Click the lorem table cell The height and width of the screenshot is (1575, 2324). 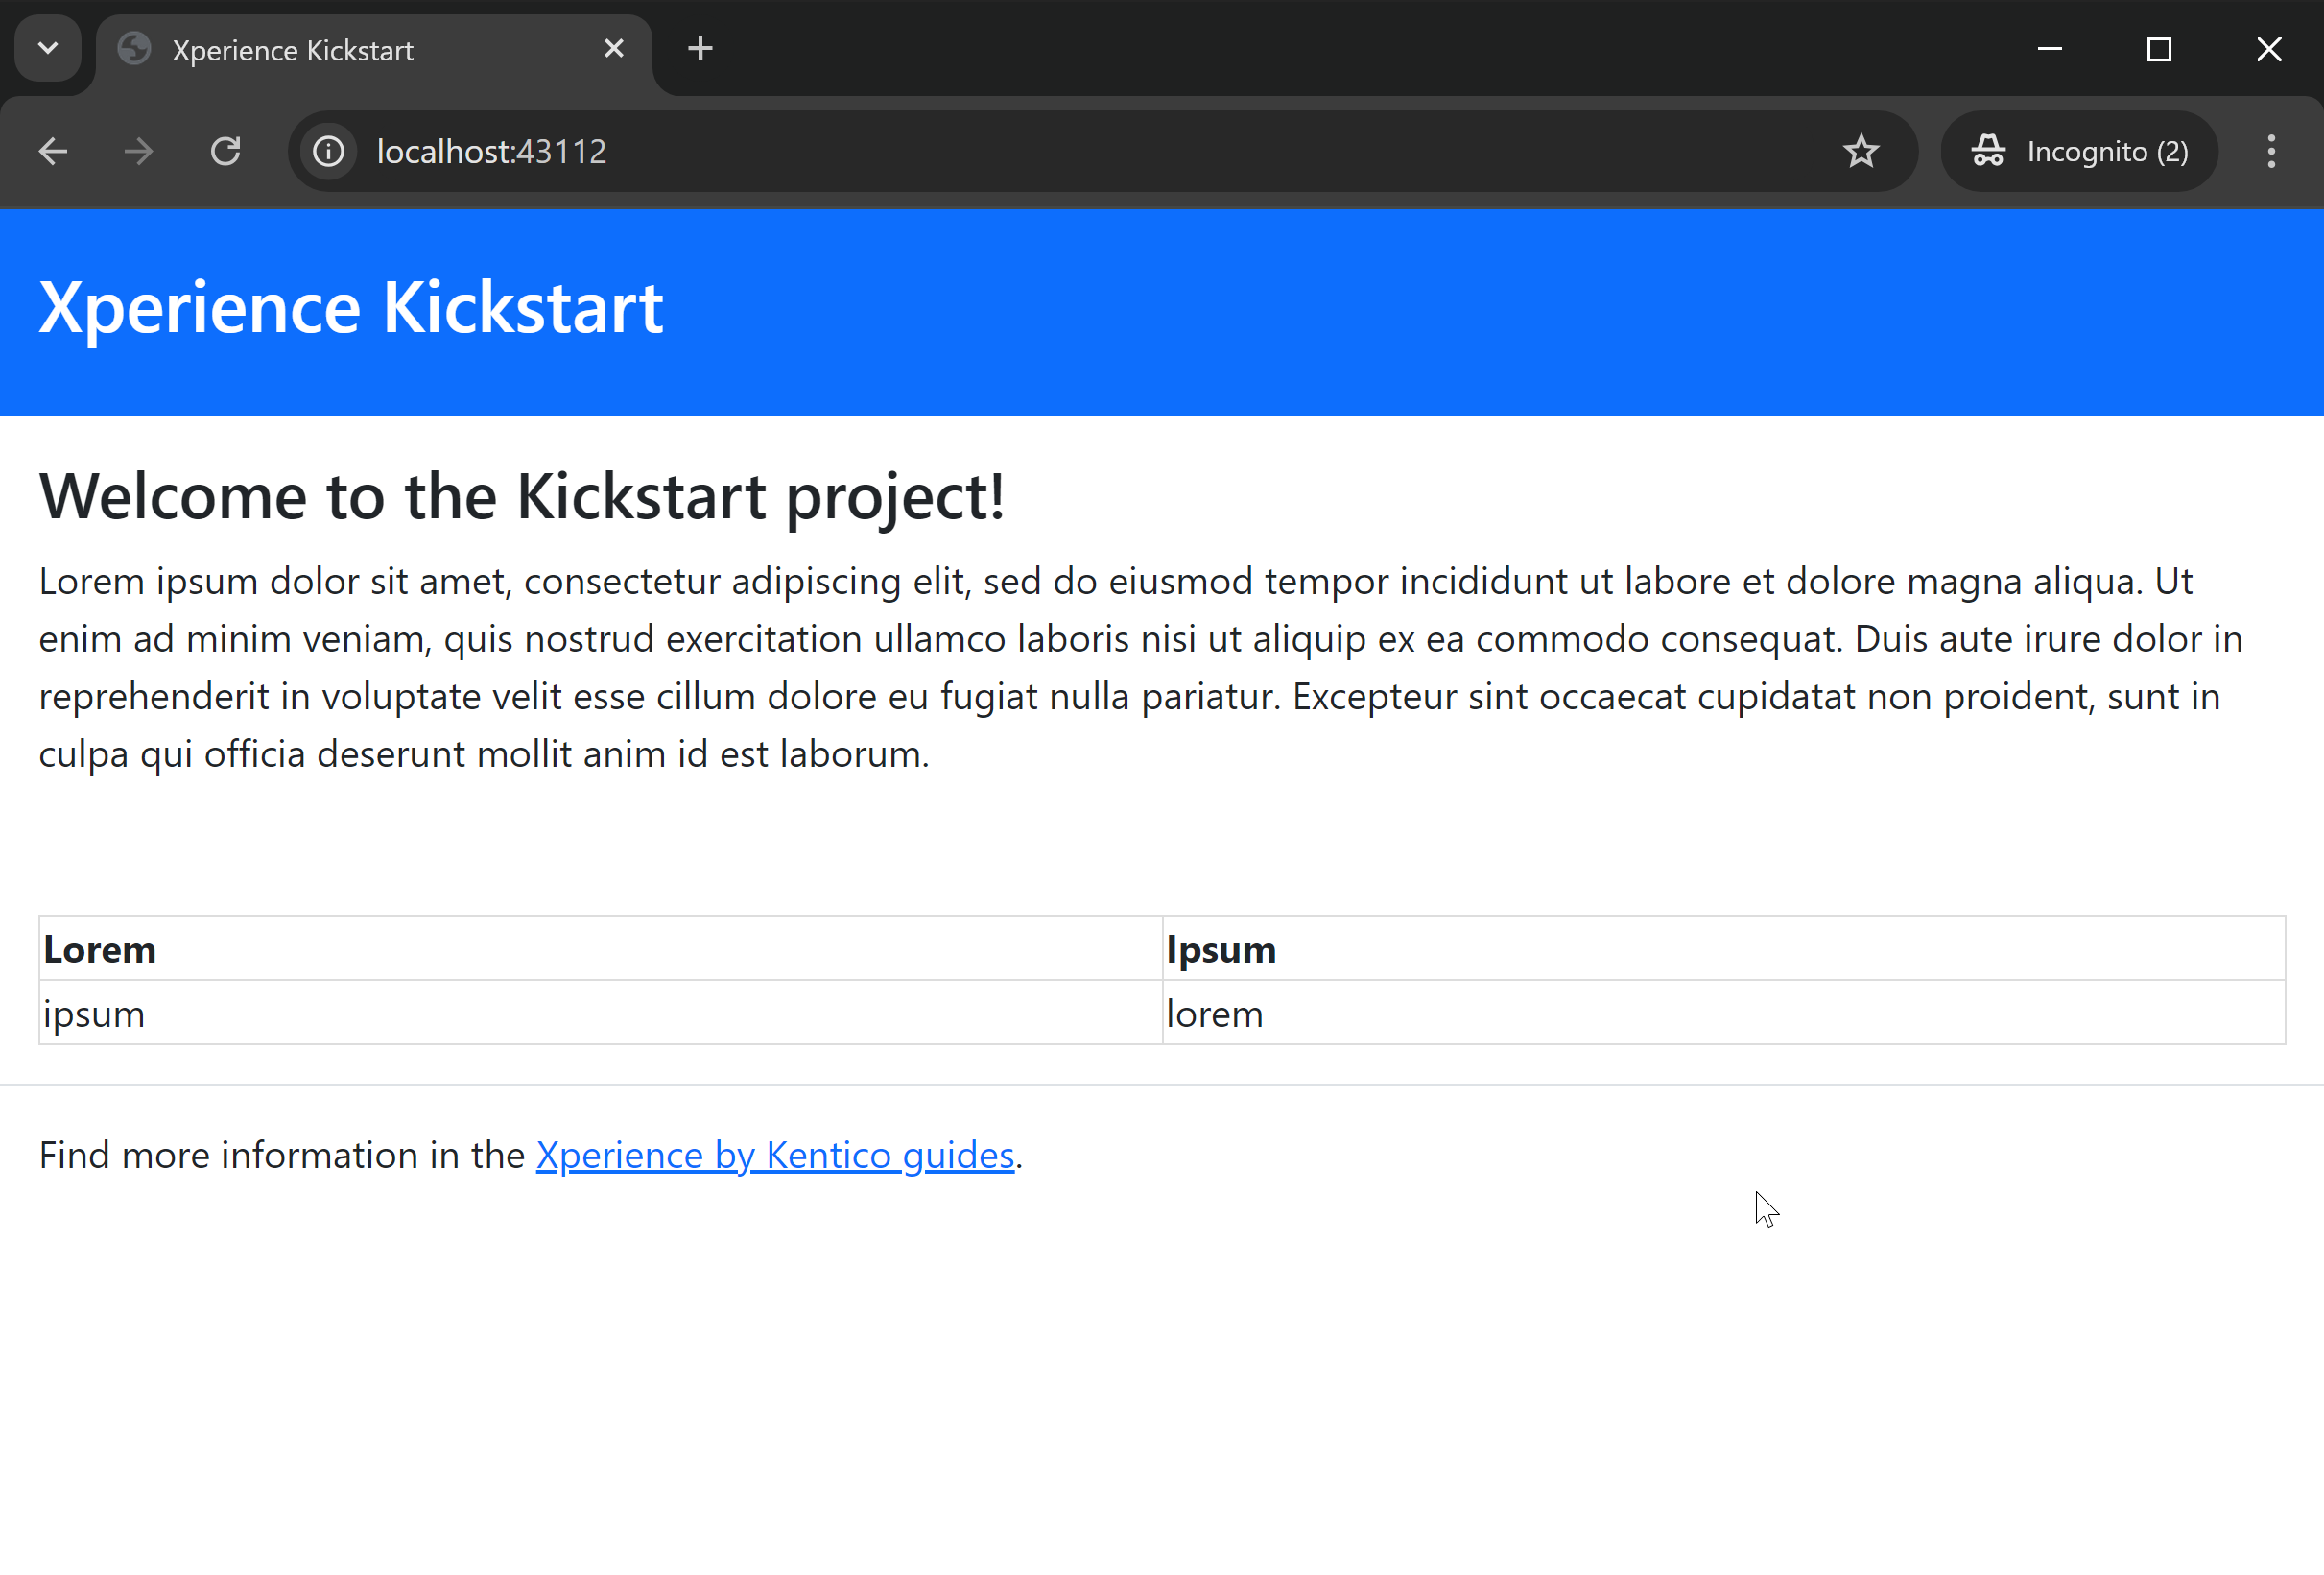coord(1215,1015)
